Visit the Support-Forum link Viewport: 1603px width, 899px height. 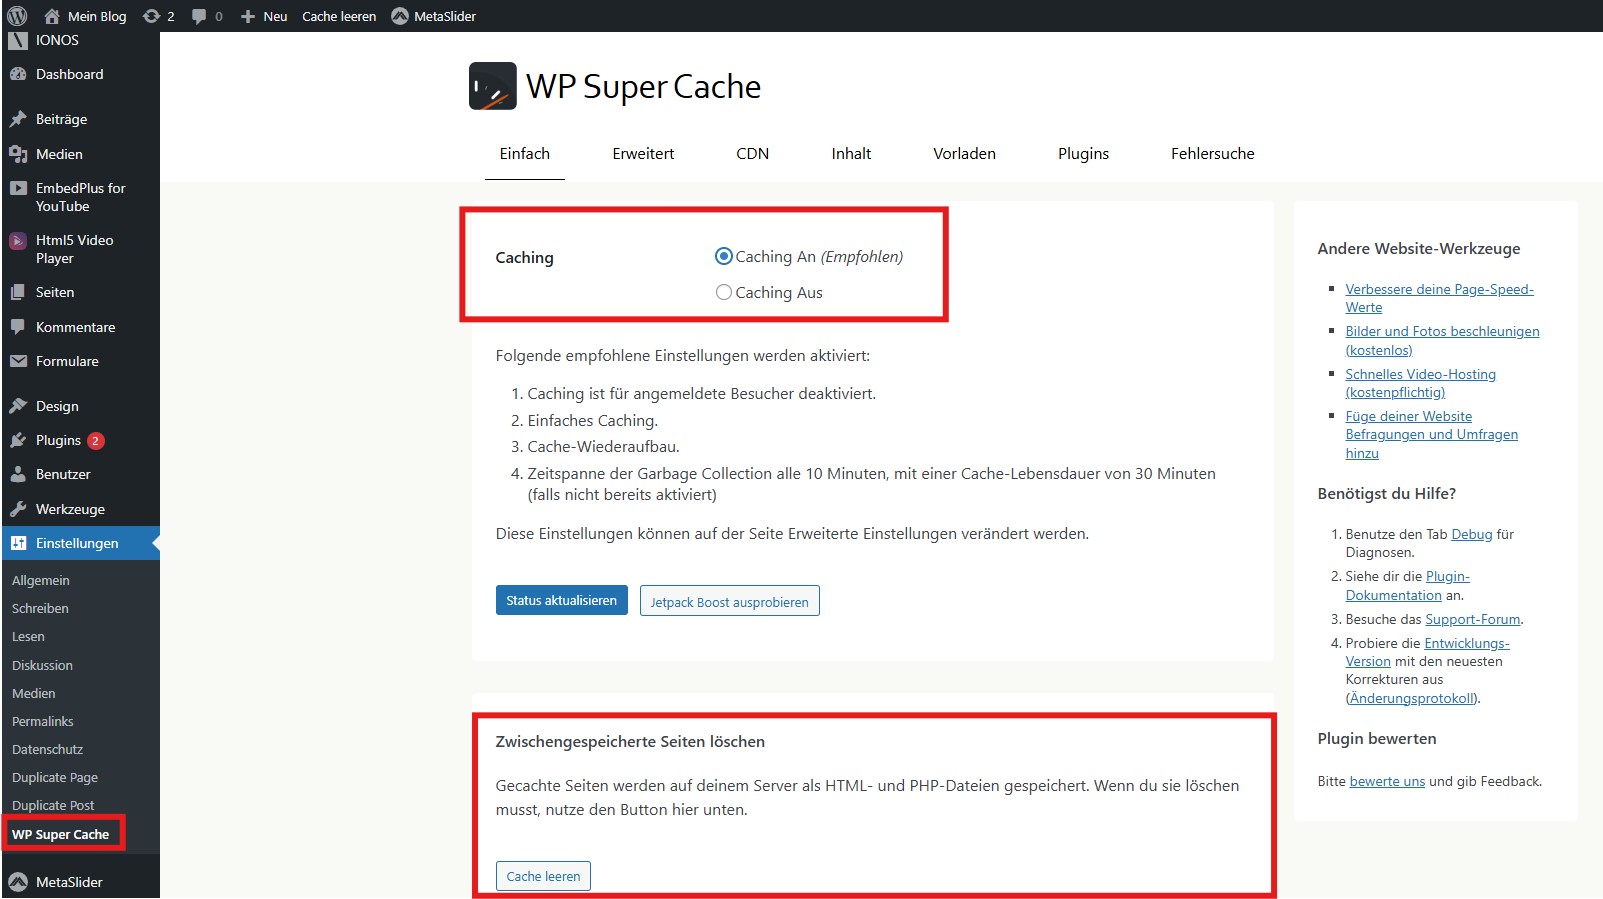1472,619
